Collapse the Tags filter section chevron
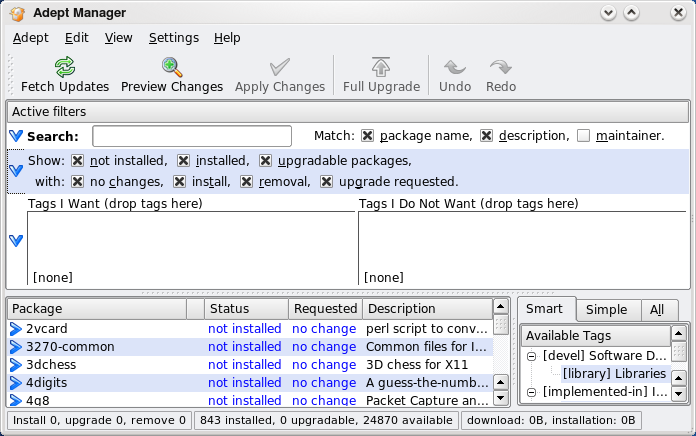This screenshot has height=436, width=696. tap(16, 241)
